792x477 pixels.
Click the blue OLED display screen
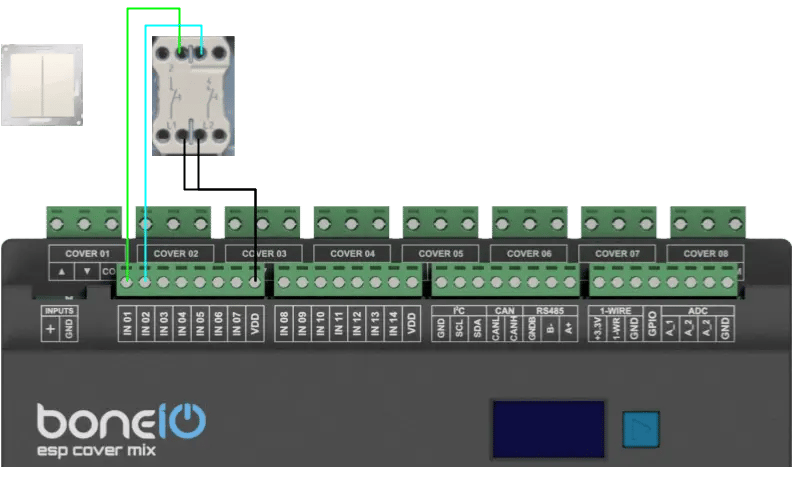coord(547,430)
